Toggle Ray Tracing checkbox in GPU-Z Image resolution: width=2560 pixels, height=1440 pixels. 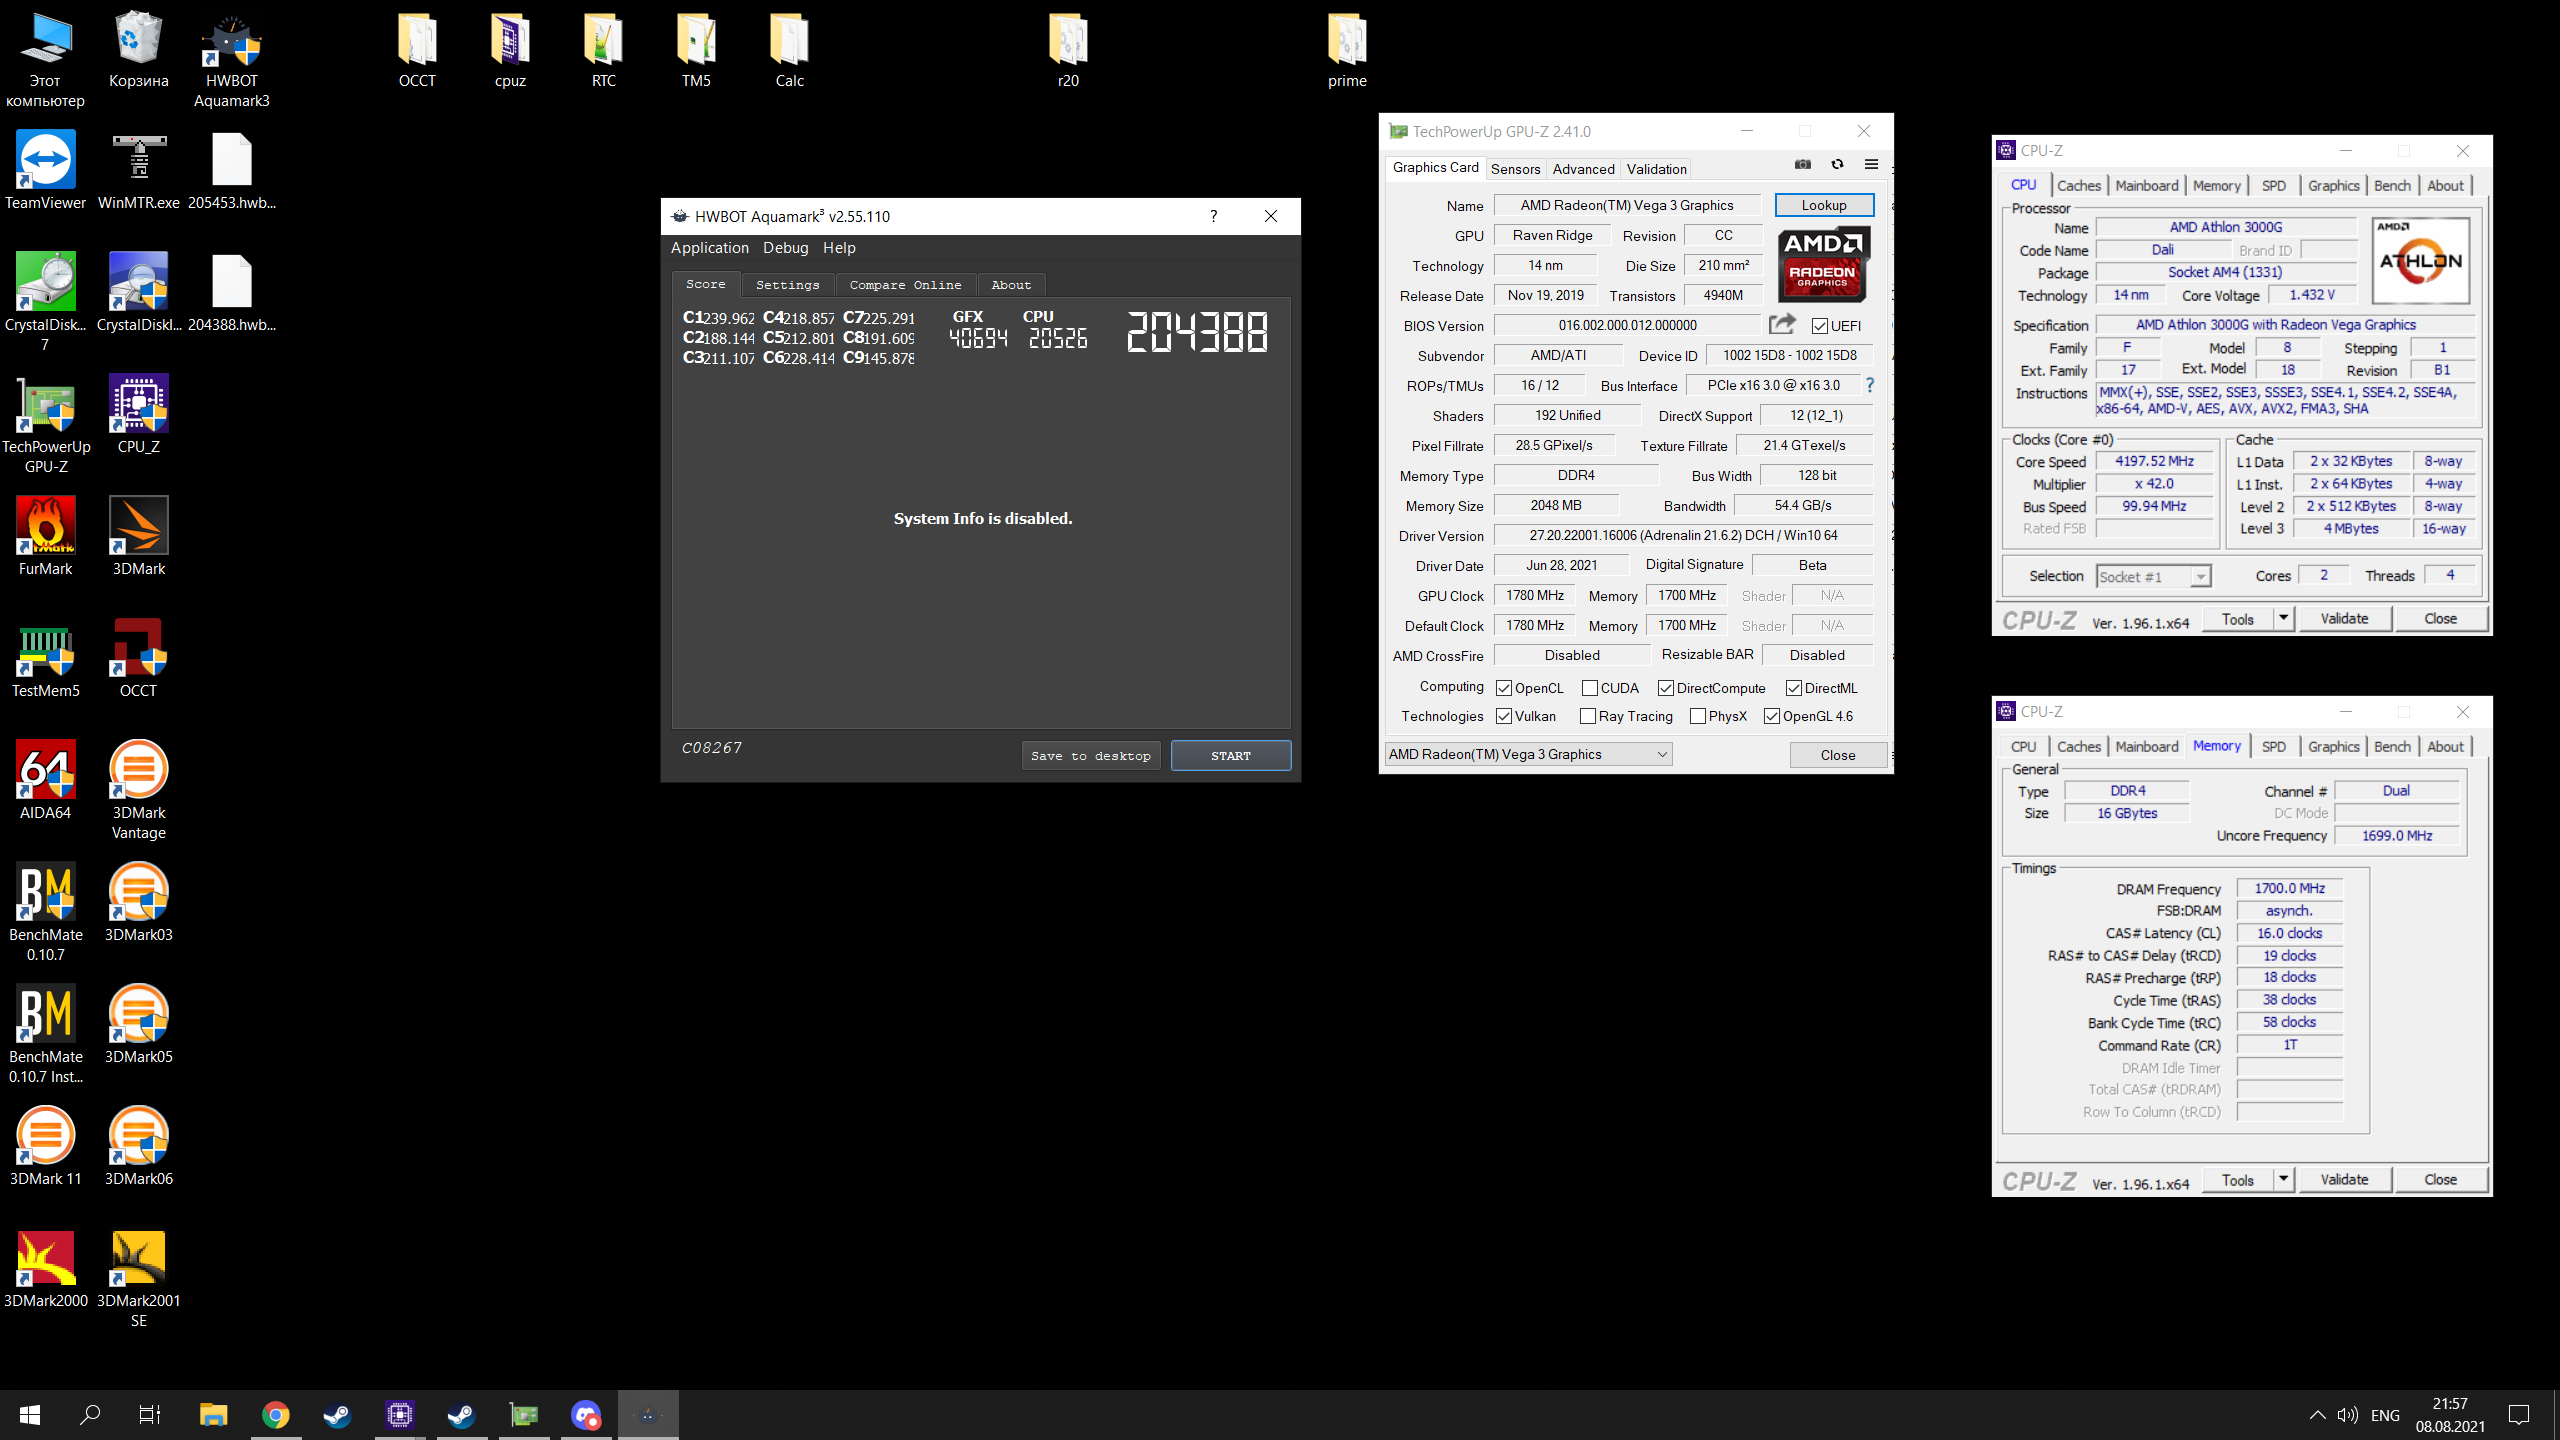[x=1587, y=716]
